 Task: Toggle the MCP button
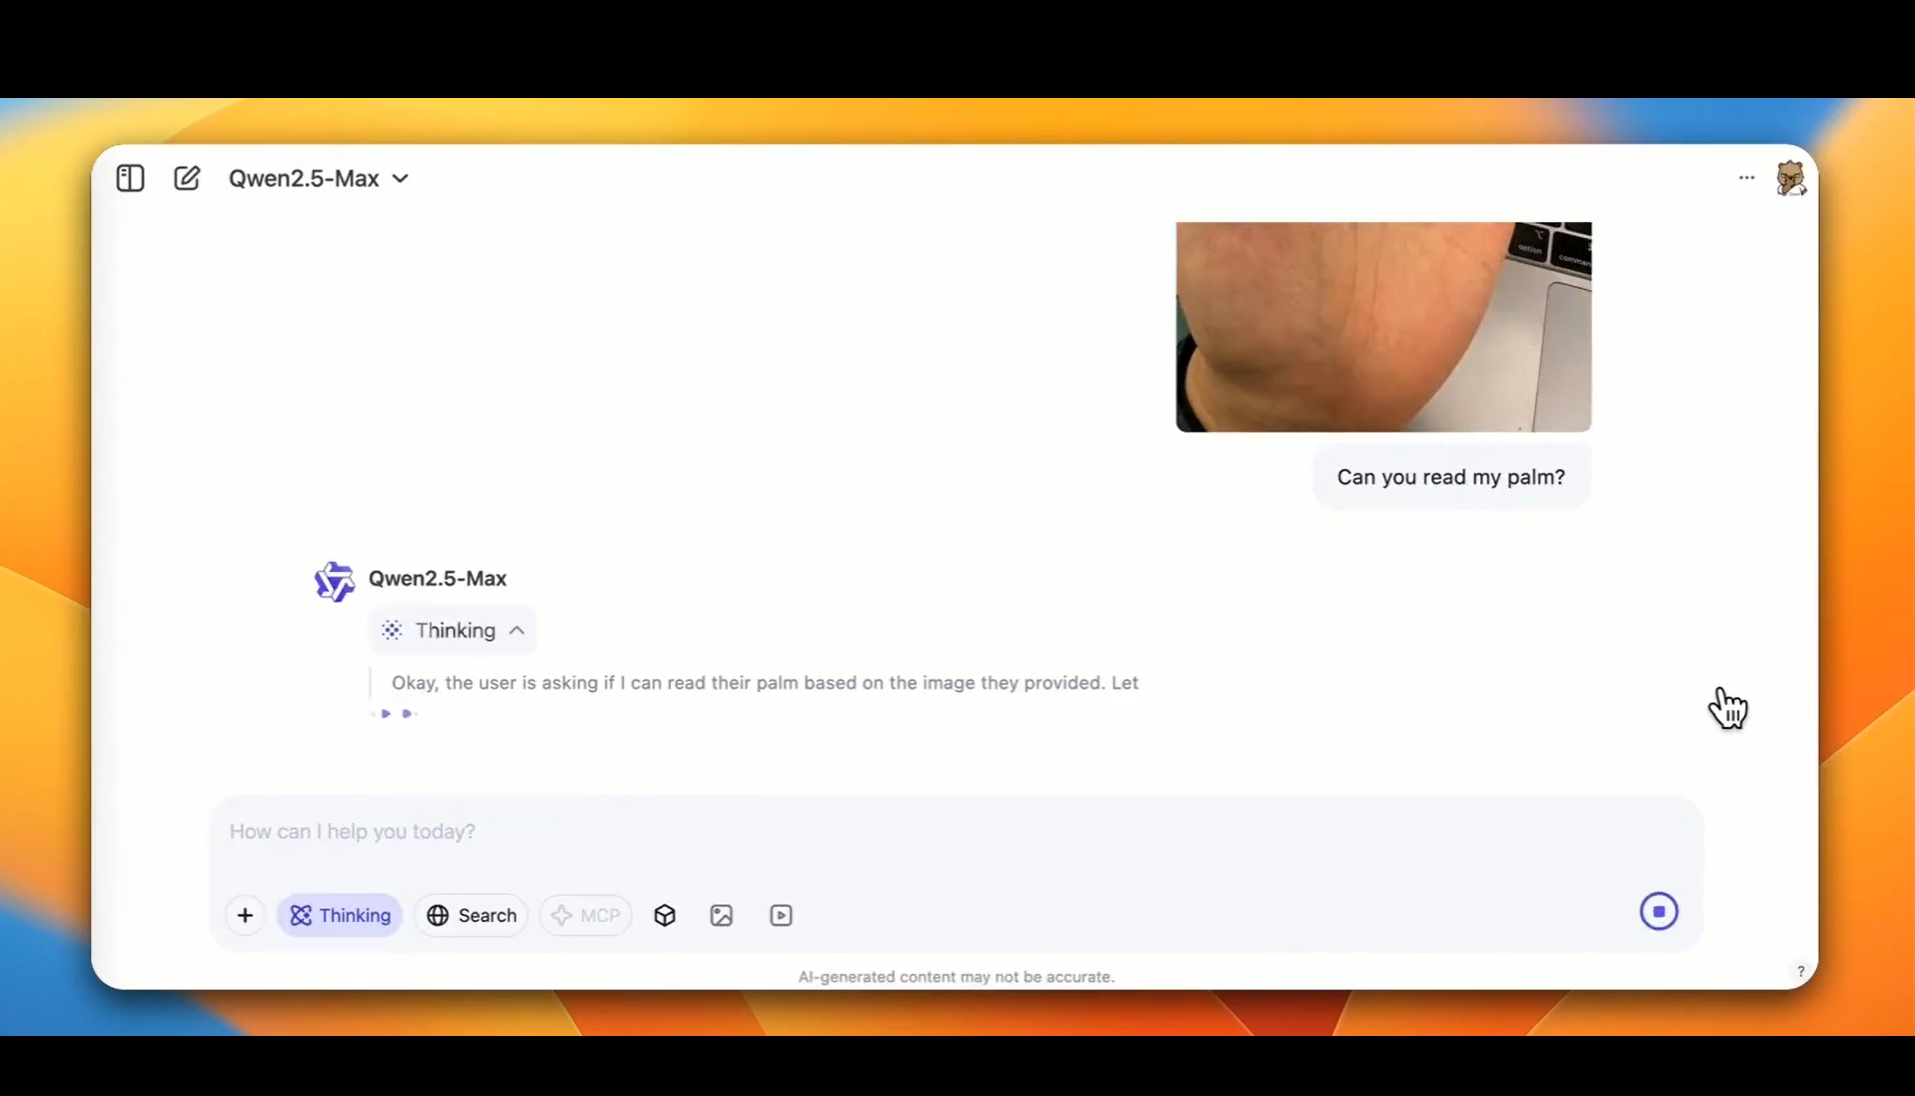point(586,915)
